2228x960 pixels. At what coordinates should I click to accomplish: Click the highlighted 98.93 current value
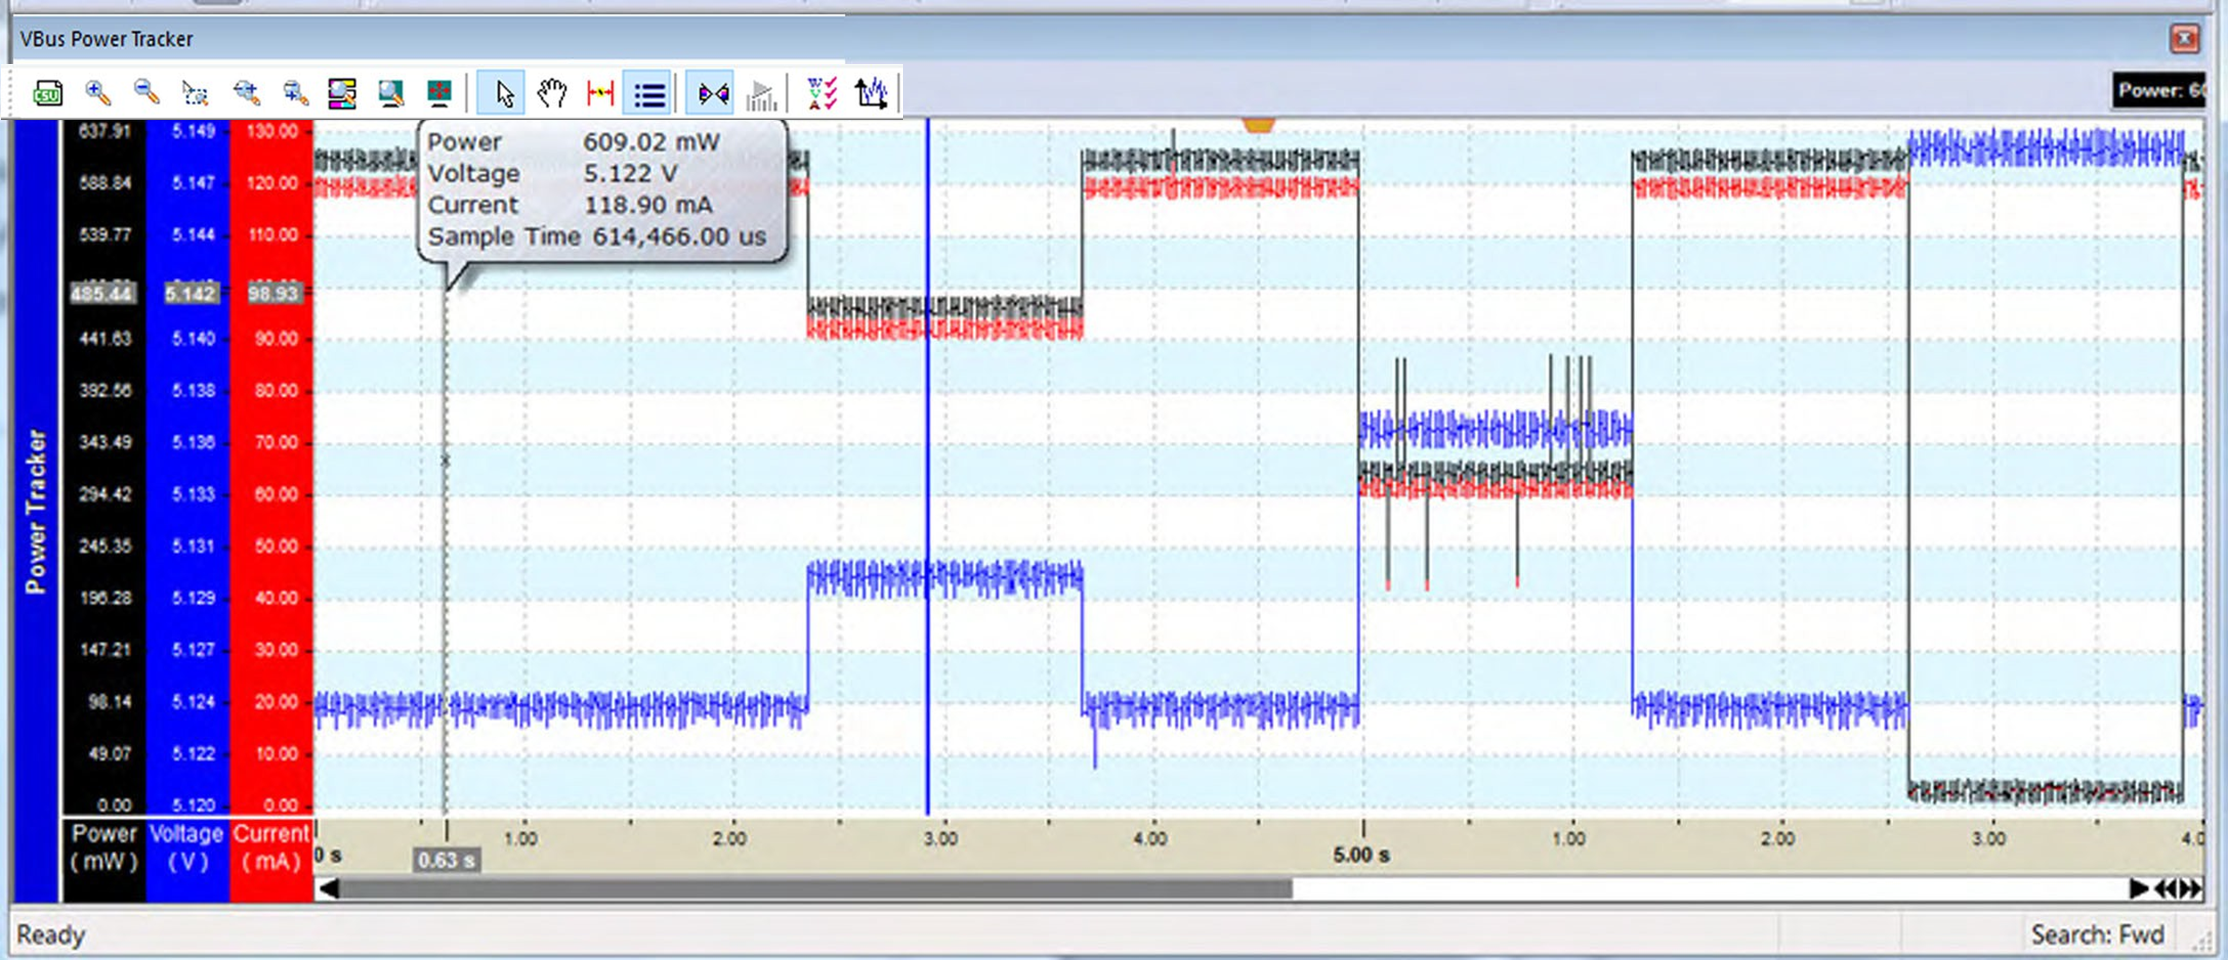[273, 293]
